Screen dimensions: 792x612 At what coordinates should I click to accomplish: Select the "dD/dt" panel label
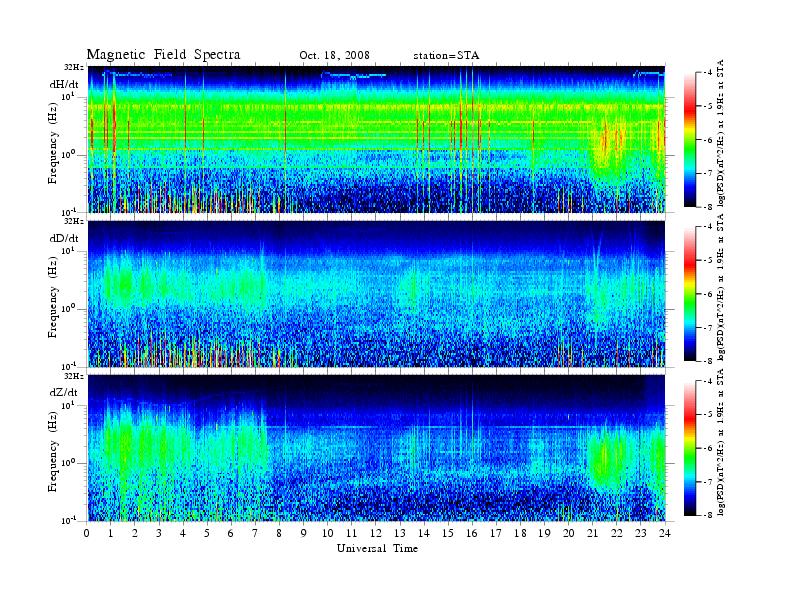coord(64,238)
